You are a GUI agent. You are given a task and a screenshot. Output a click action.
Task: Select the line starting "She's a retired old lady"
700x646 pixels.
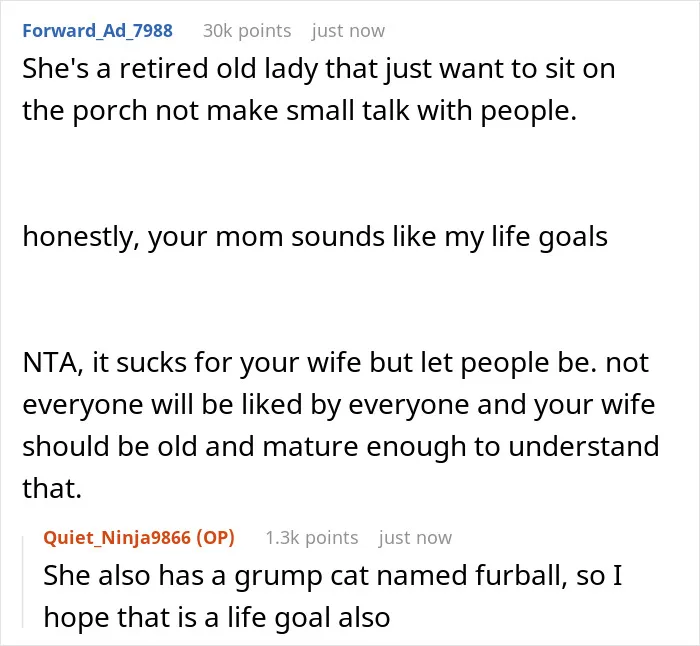[x=319, y=69]
